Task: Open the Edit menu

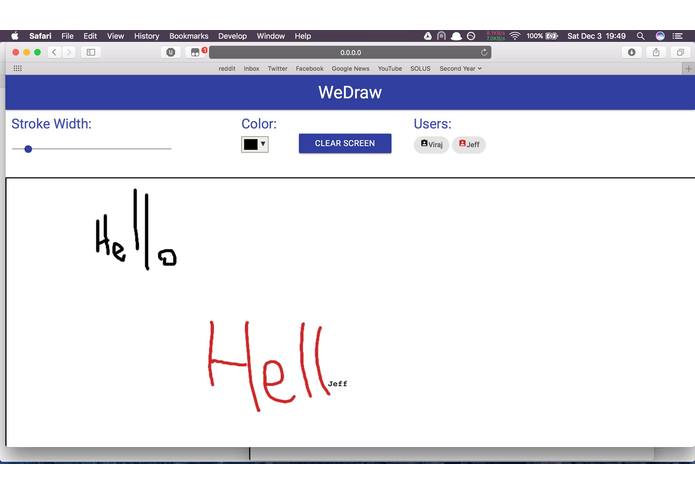Action: (x=90, y=36)
